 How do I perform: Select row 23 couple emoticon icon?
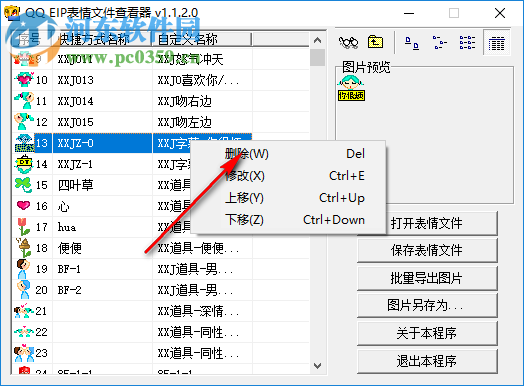(x=24, y=353)
